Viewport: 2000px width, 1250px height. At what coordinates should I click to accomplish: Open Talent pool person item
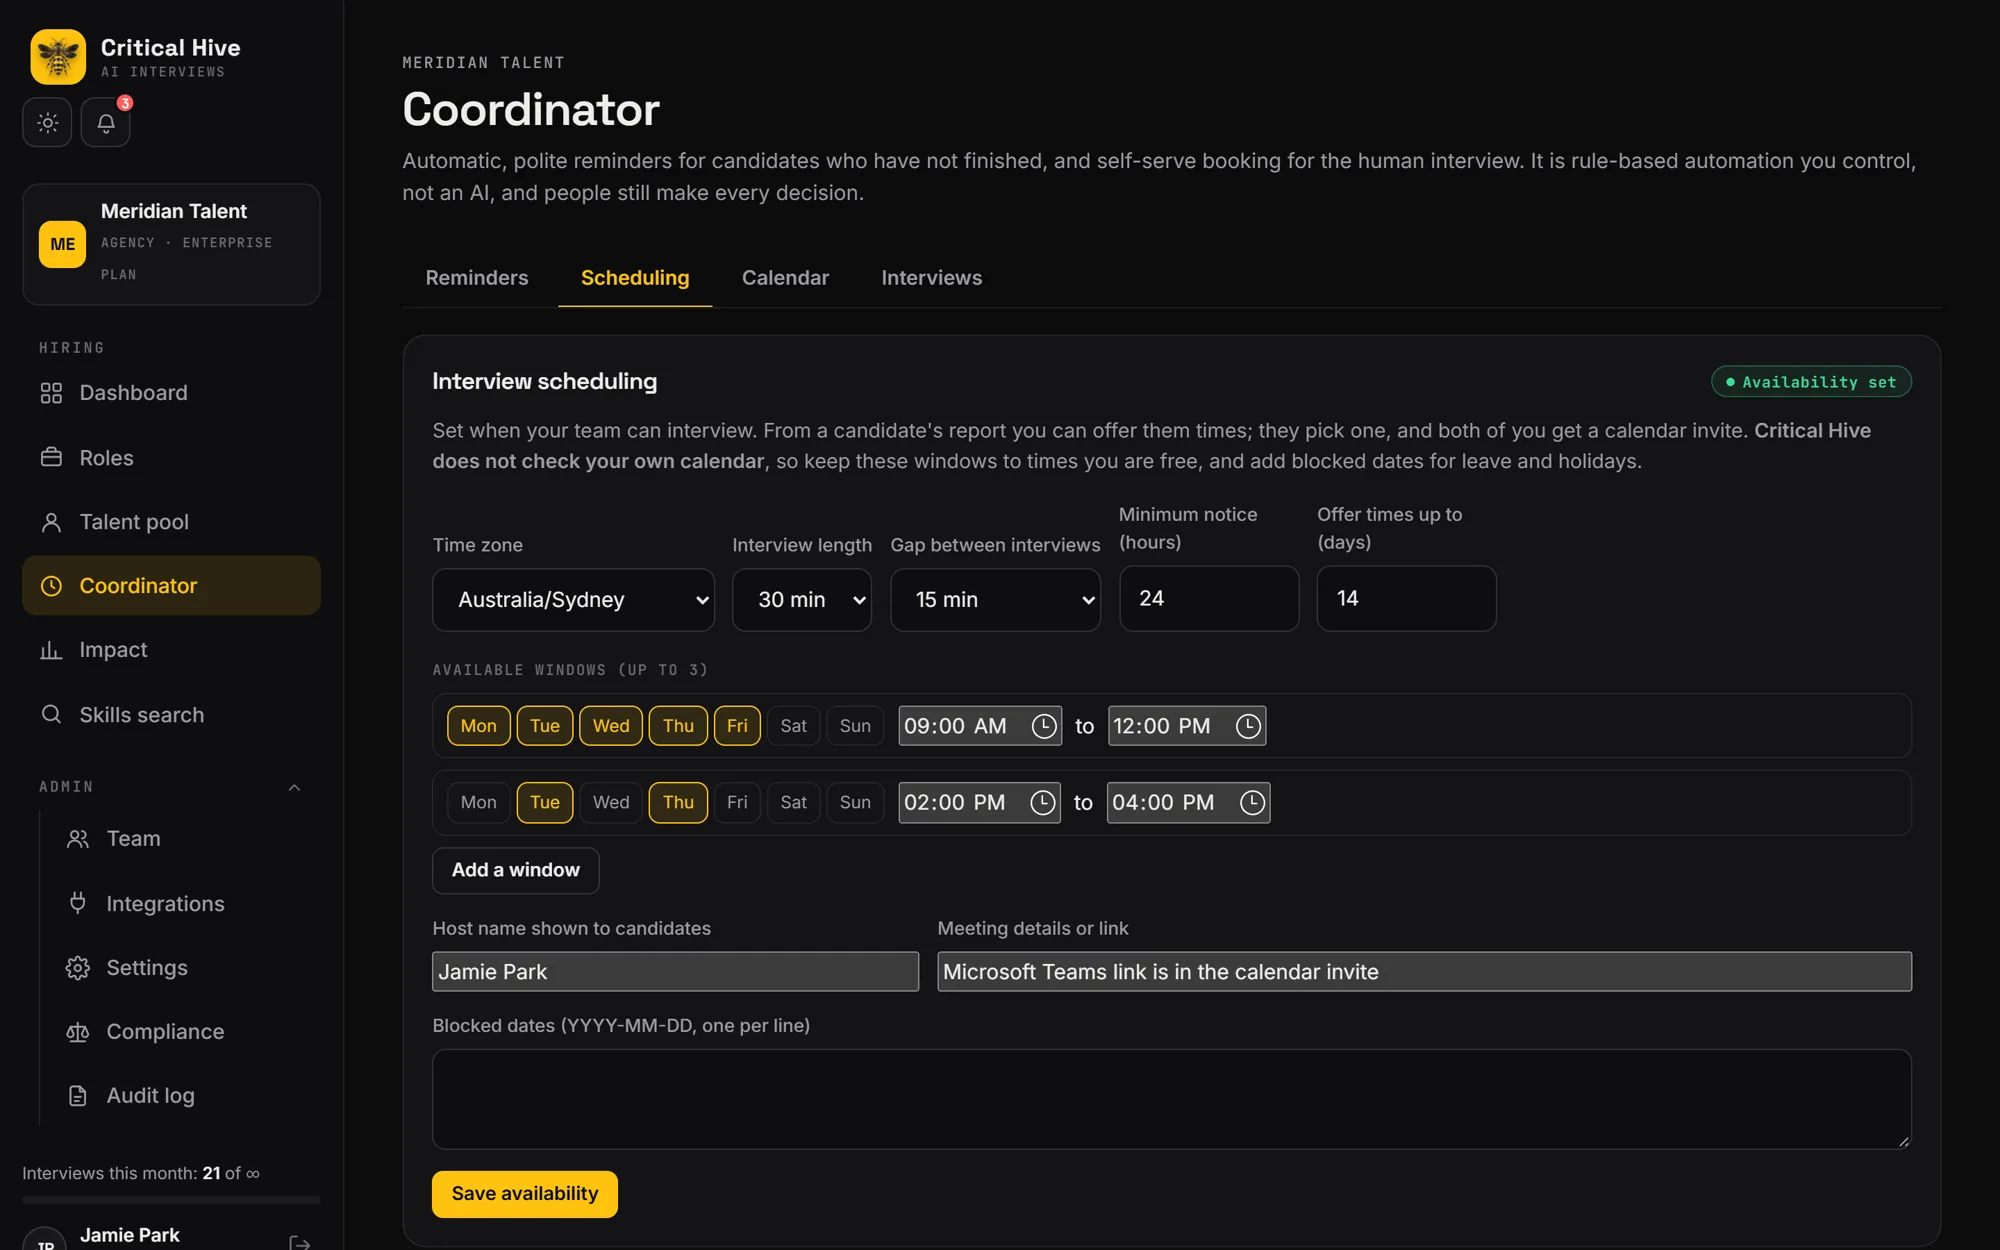pos(171,522)
